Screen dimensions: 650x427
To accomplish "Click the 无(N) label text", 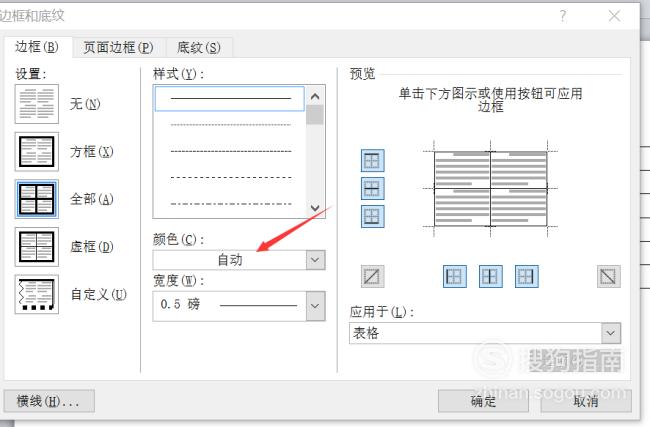I will pos(85,104).
